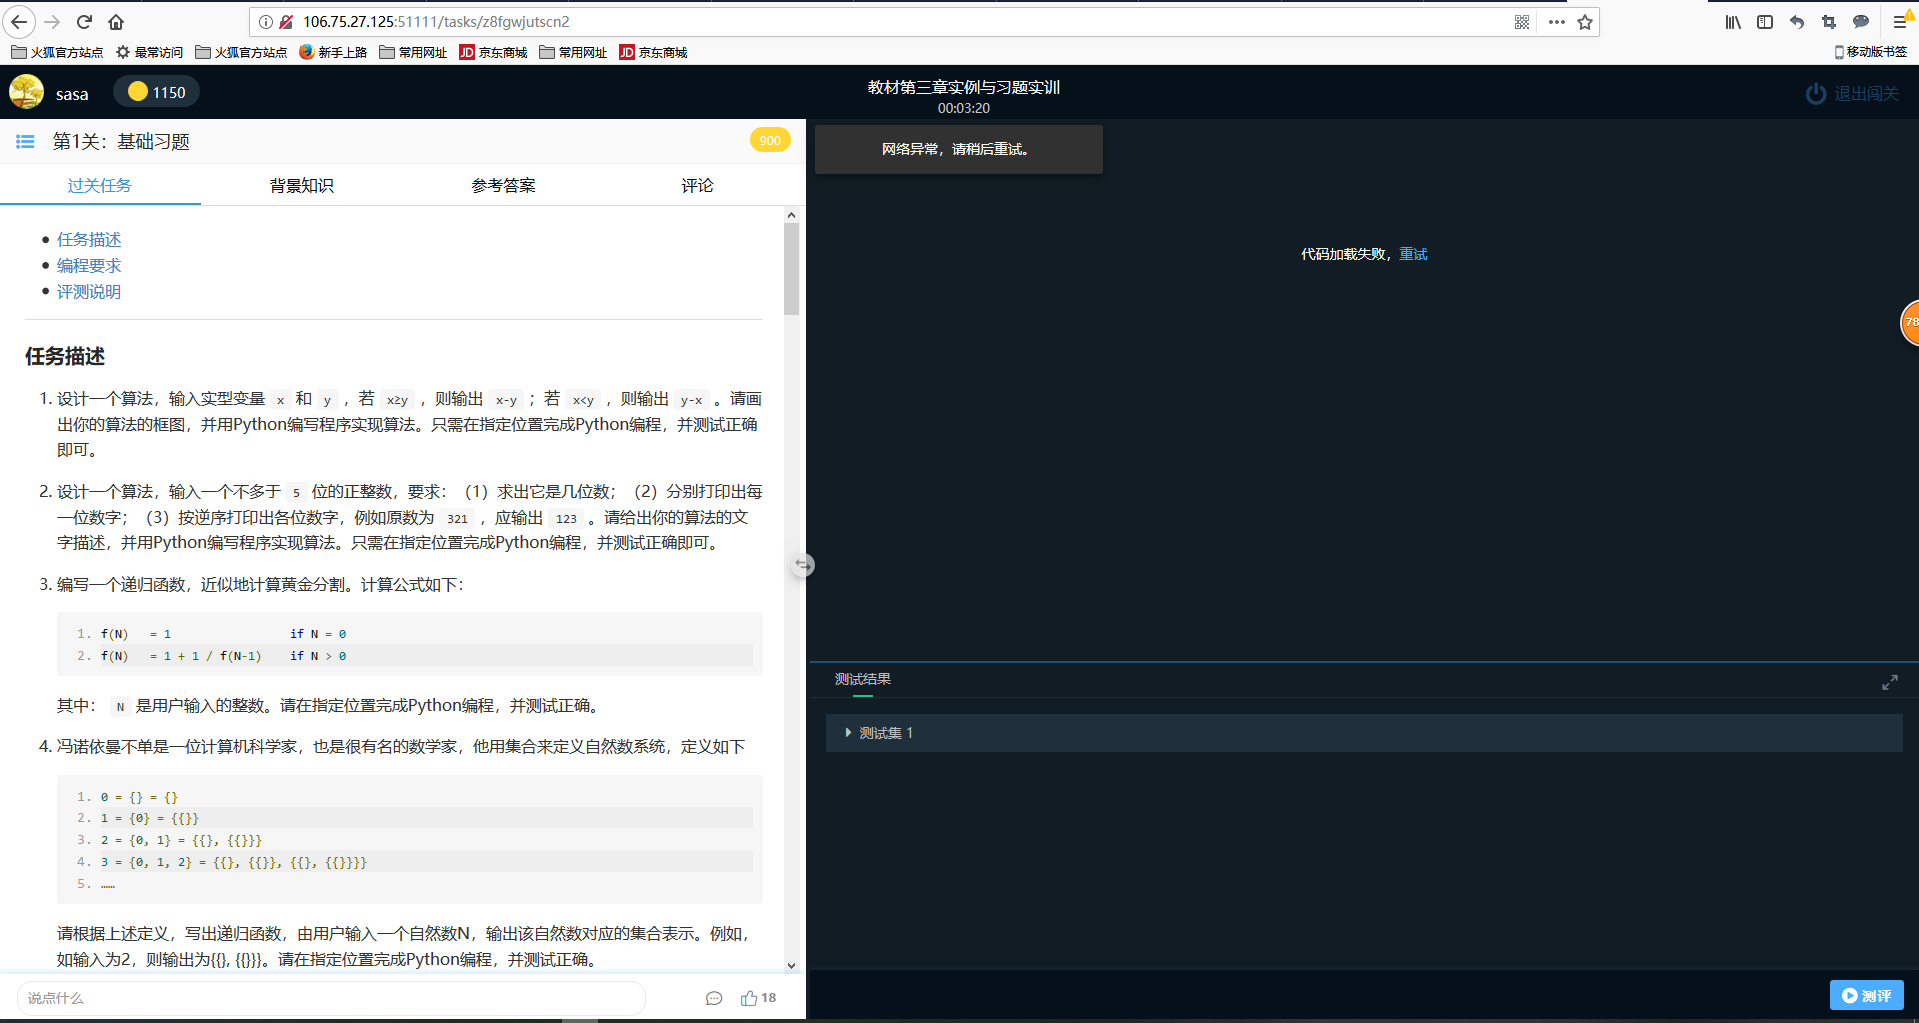Click the 网络异常 error notification
Screen dimensions: 1919x1023
point(959,149)
